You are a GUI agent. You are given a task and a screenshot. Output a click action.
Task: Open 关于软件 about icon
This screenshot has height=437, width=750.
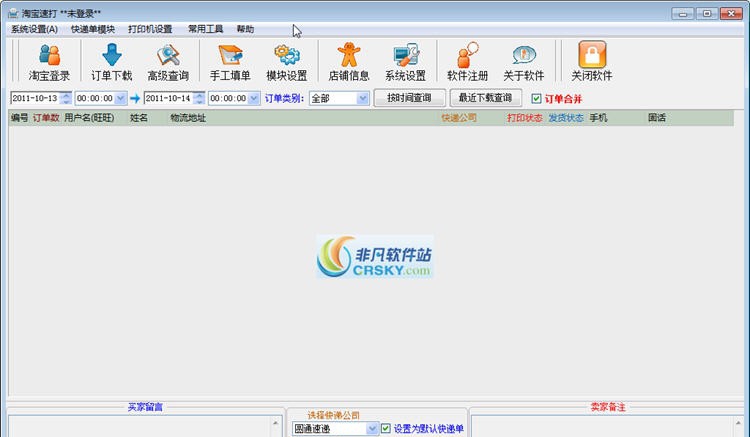tap(524, 55)
